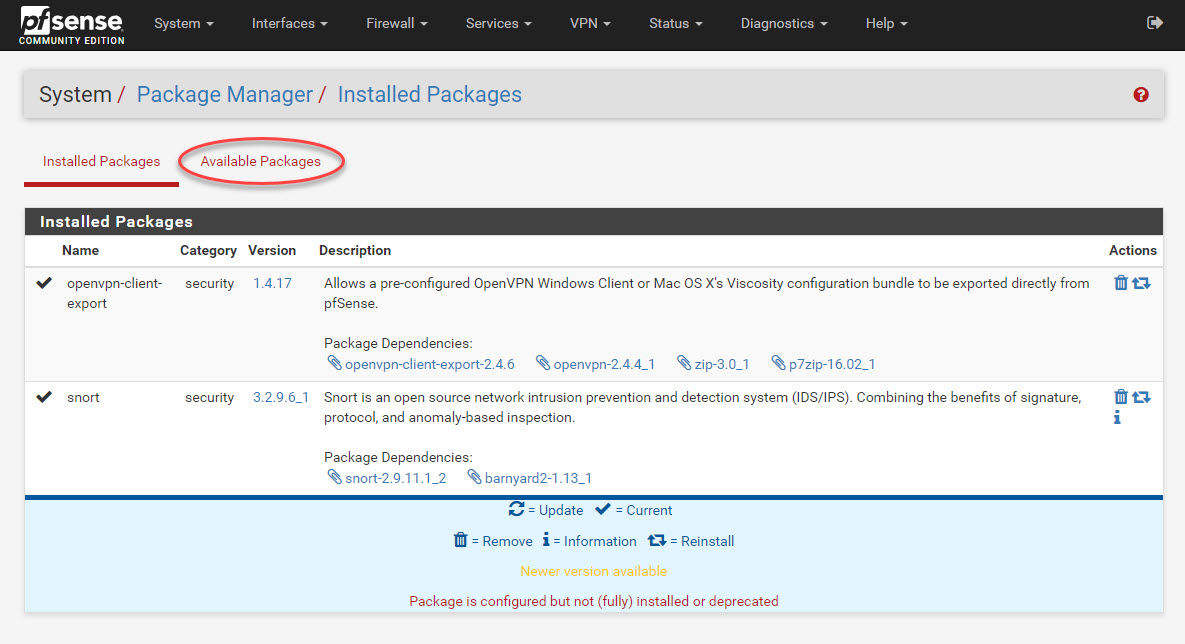
Task: Click paperclip icon before openvpn-client-export-2.4.6
Action: click(334, 363)
